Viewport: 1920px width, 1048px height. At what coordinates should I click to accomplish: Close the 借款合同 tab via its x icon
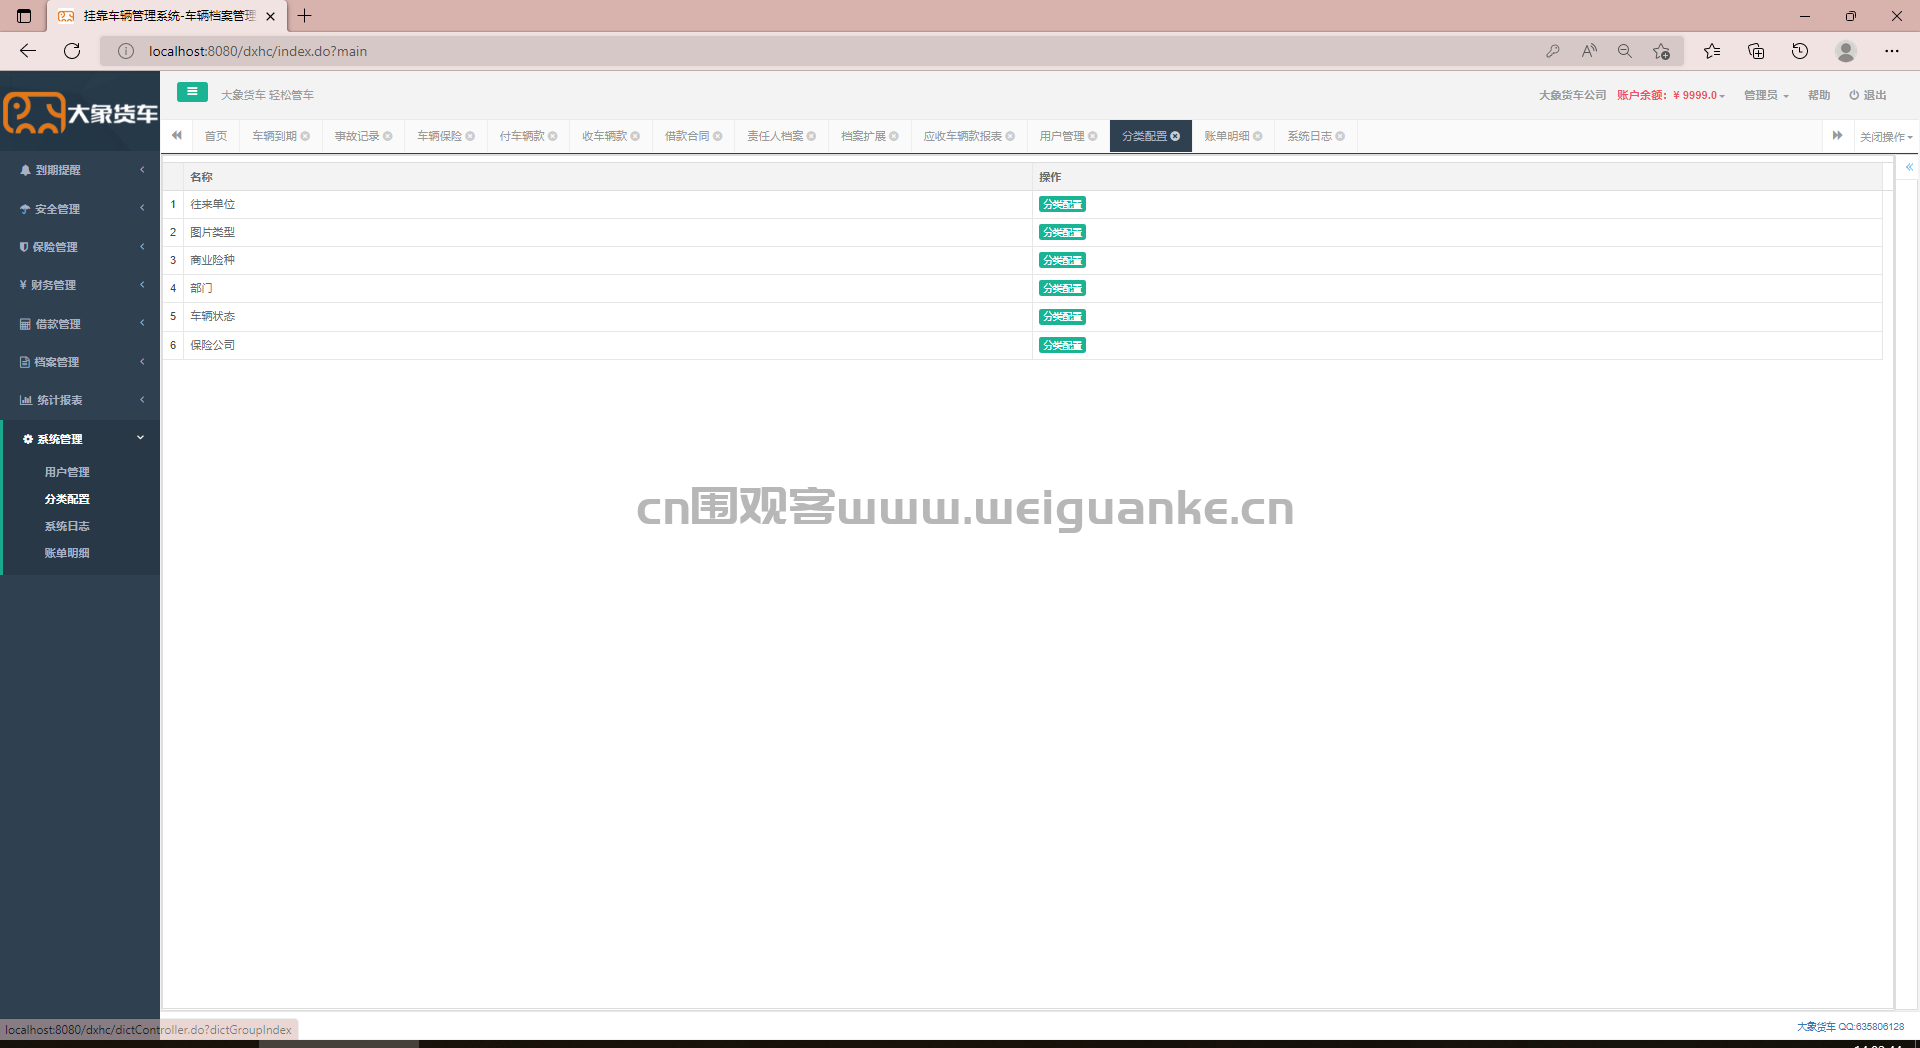[x=718, y=136]
